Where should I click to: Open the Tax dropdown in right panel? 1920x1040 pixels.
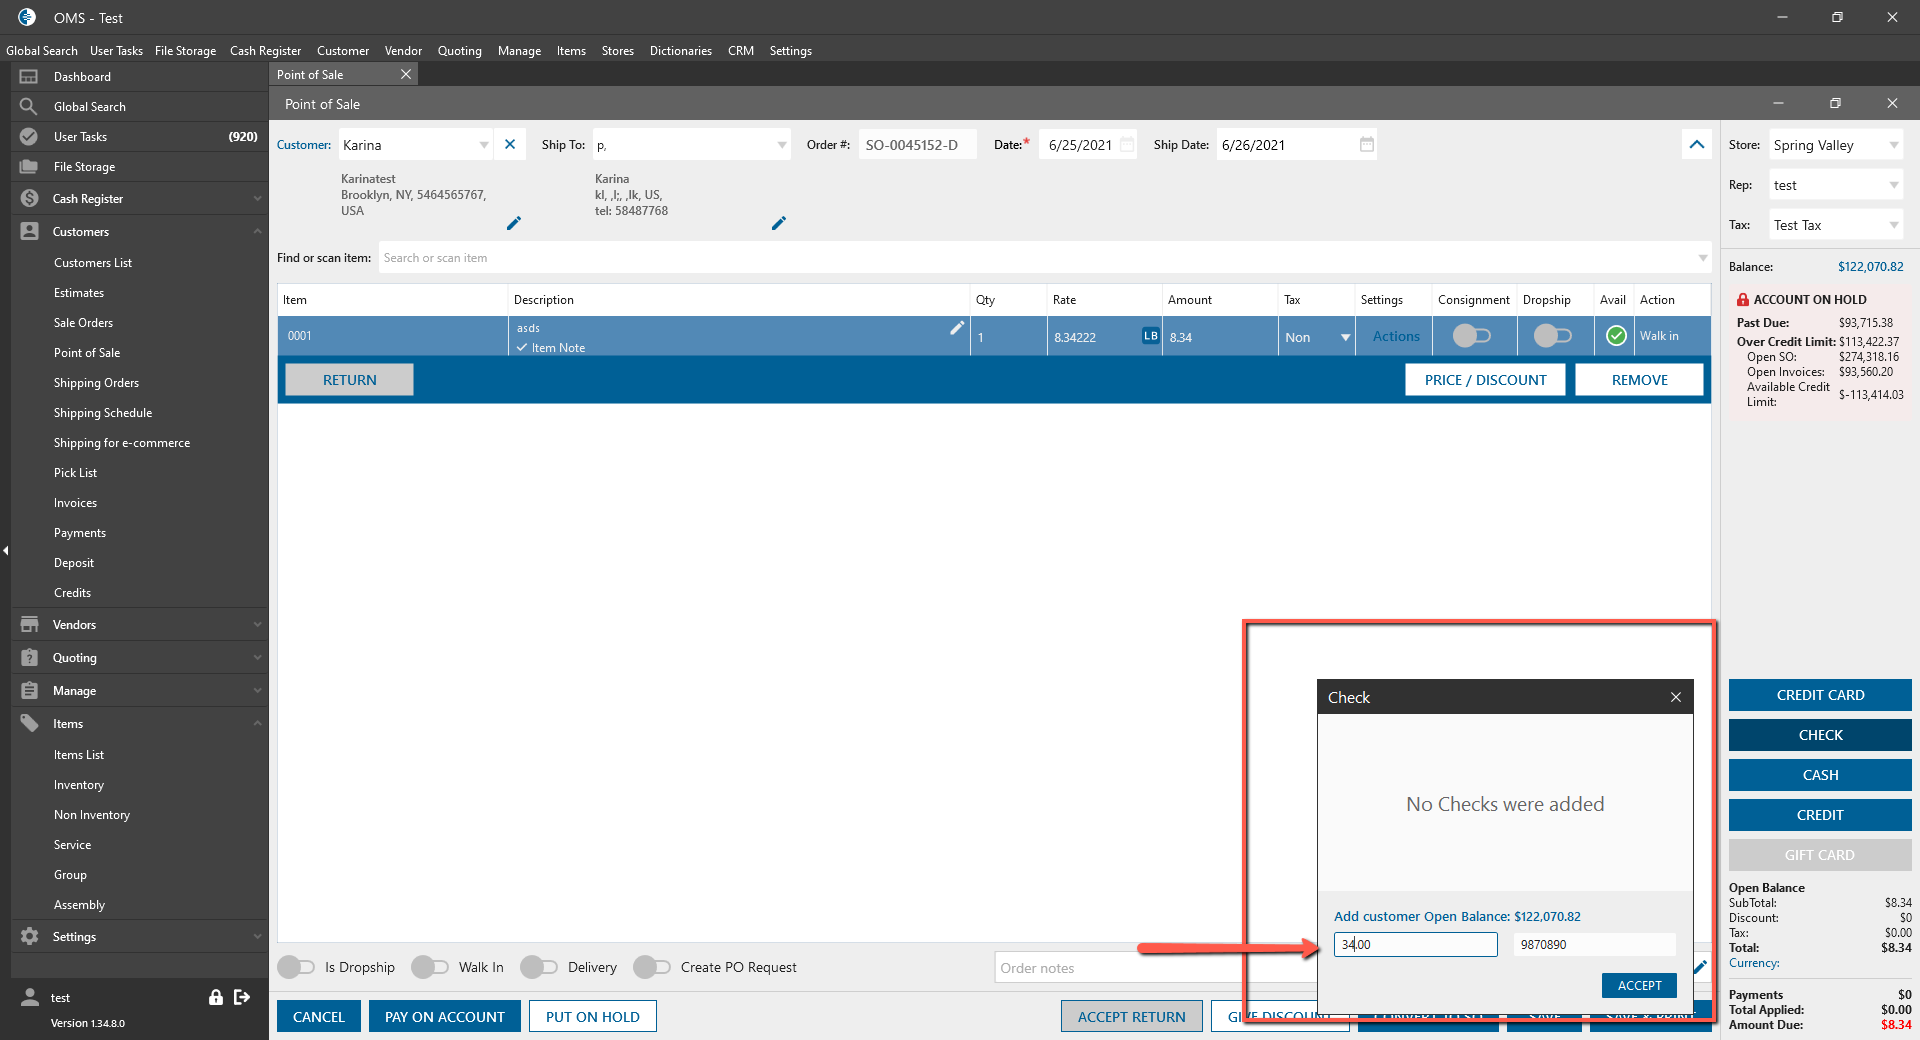tap(1894, 225)
